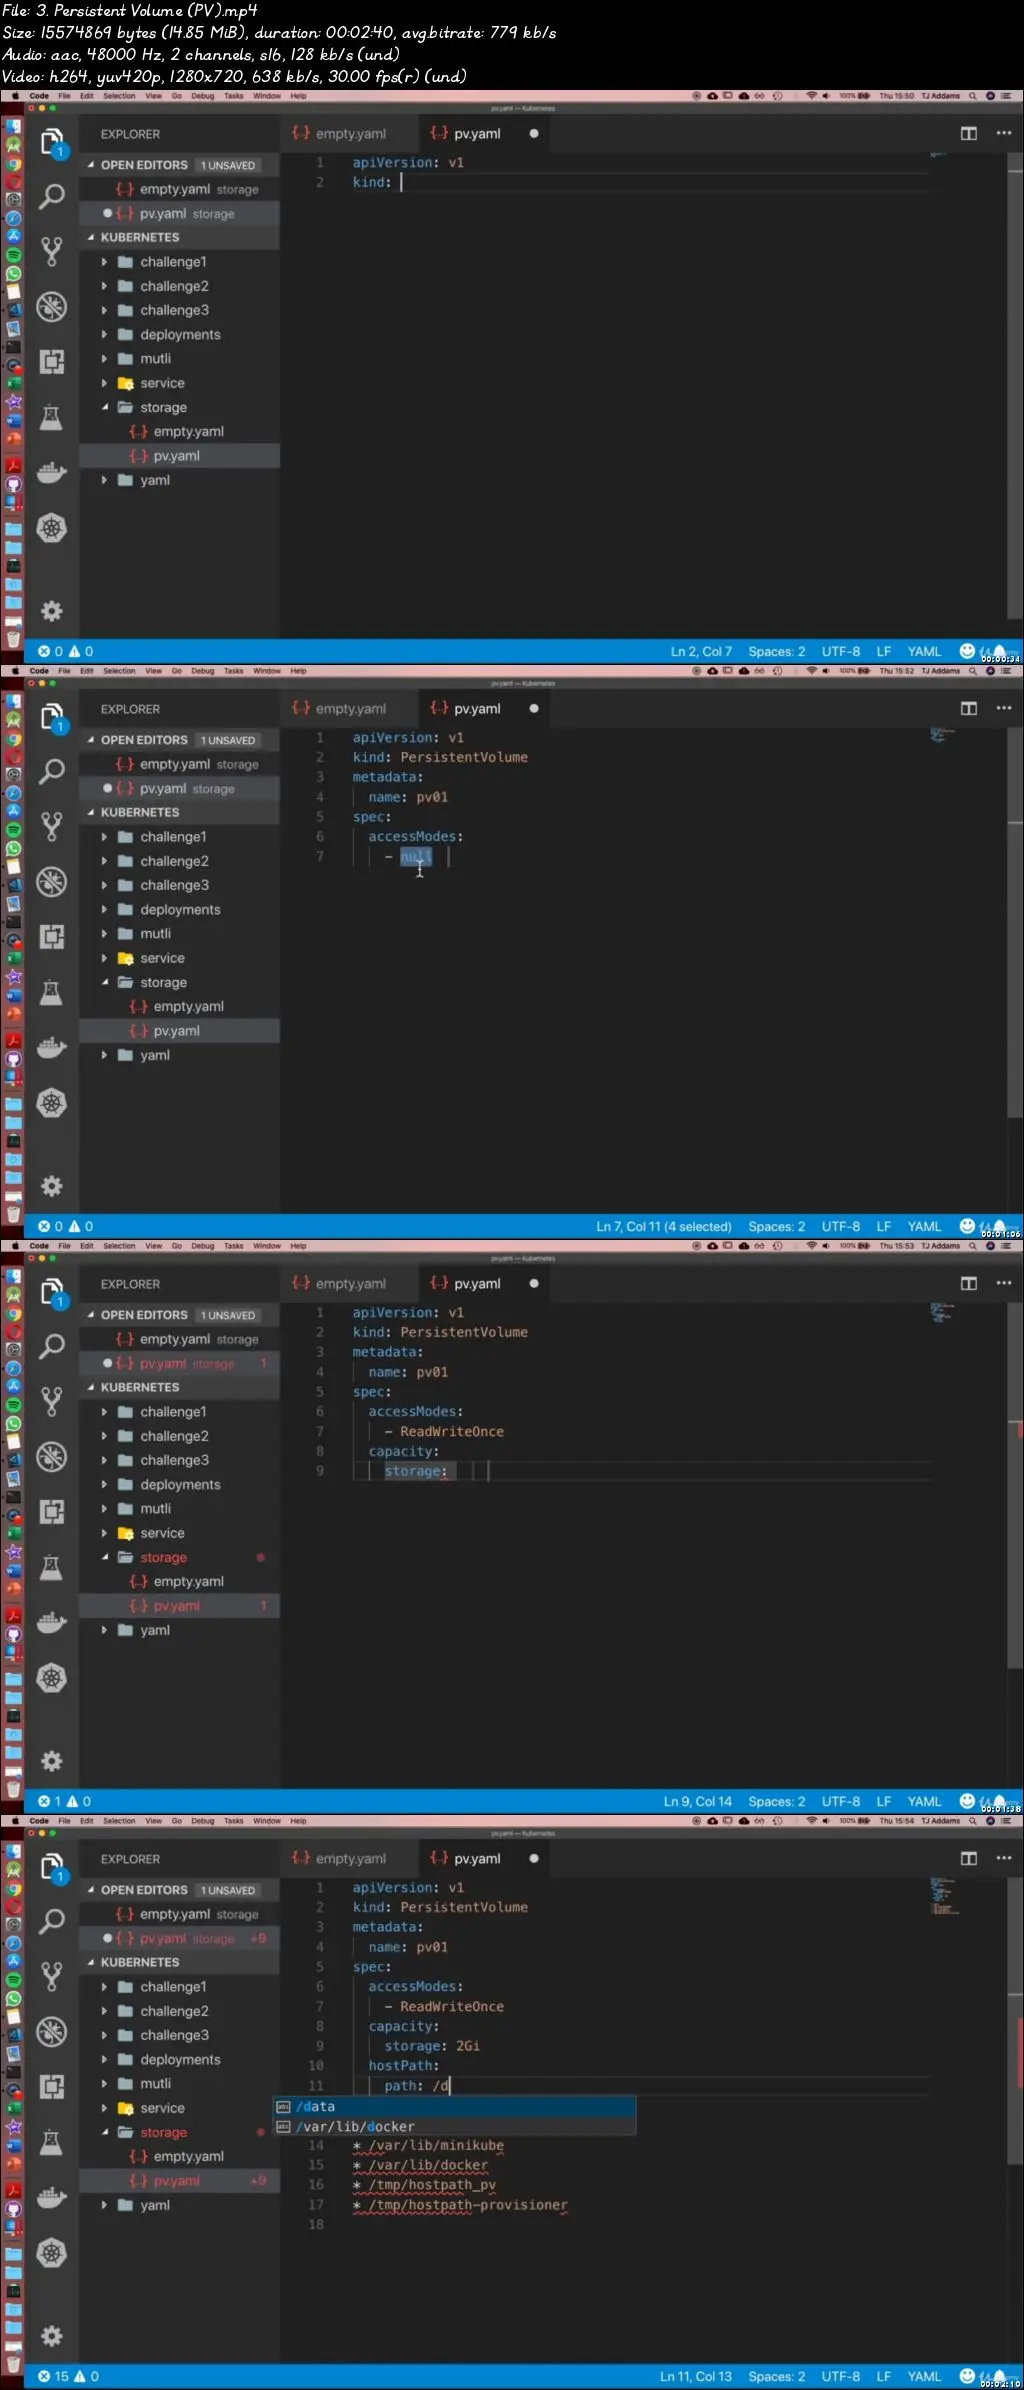The height and width of the screenshot is (2390, 1024).
Task: Click editor minimap in the Ln 11 frame
Action: click(943, 1896)
